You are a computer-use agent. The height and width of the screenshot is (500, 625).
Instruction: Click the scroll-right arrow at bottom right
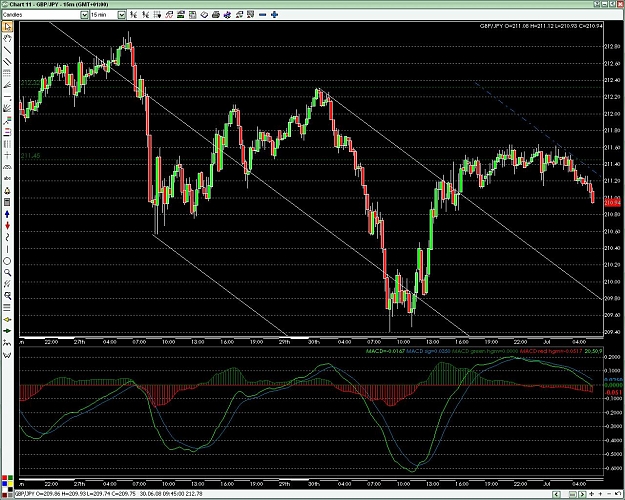point(582,494)
